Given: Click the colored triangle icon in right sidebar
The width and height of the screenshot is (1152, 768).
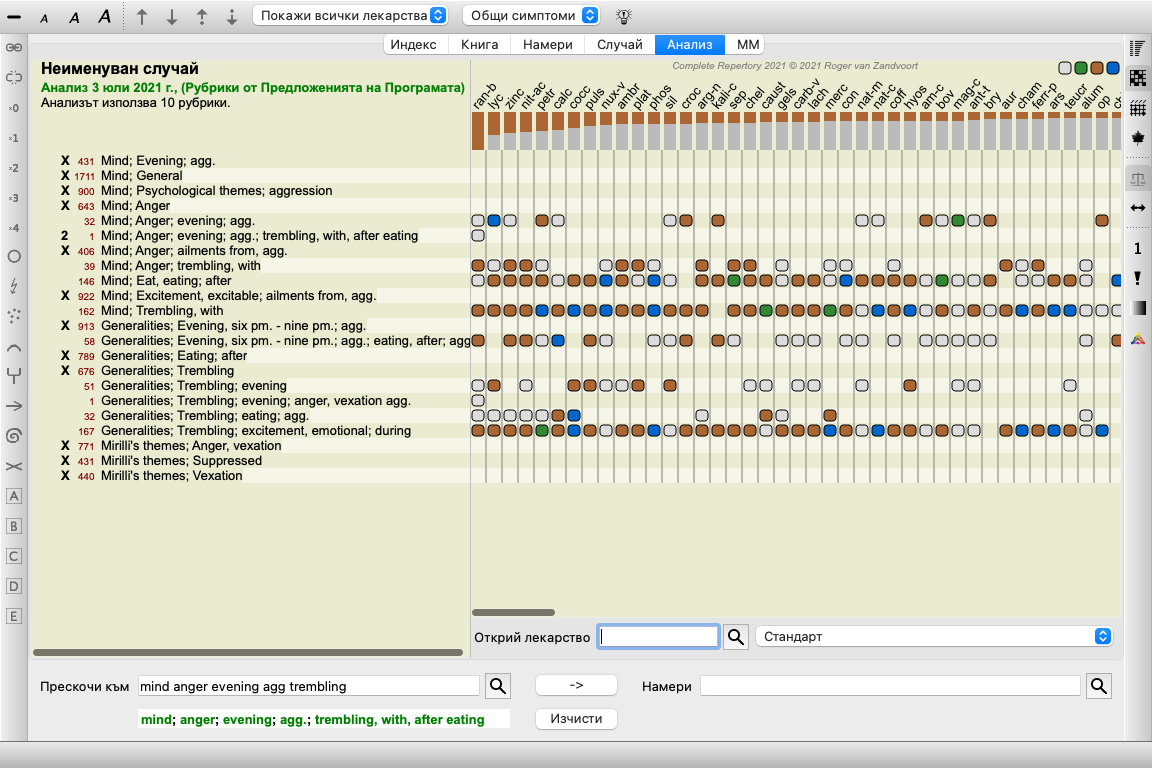Looking at the screenshot, I should (x=1137, y=339).
